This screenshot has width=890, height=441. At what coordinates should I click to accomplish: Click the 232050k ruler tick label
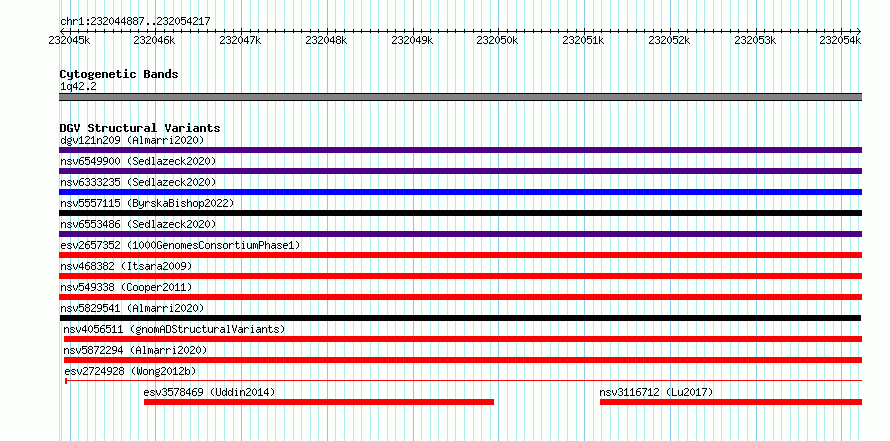point(497,40)
